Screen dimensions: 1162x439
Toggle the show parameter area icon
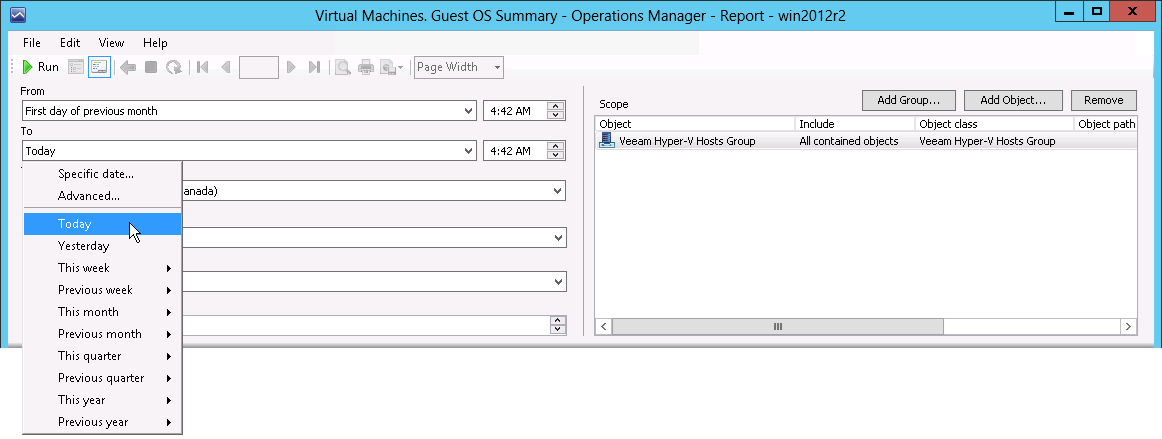tap(99, 67)
